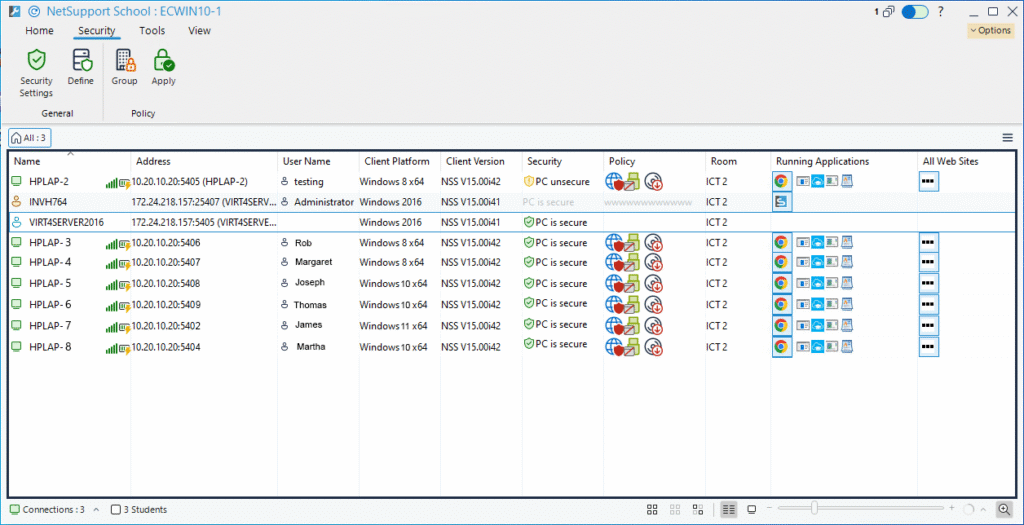Select the Security ribbon tab
The width and height of the screenshot is (1024, 525).
tap(97, 31)
